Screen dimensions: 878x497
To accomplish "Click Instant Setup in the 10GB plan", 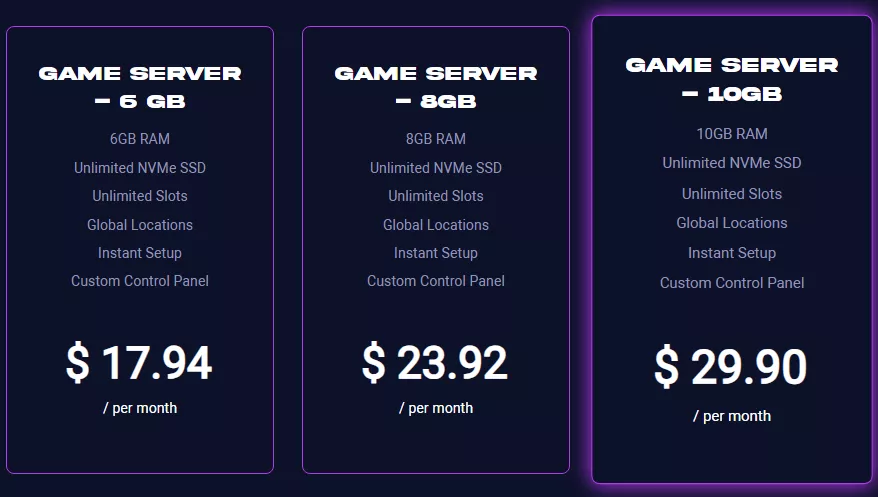I will (x=732, y=253).
